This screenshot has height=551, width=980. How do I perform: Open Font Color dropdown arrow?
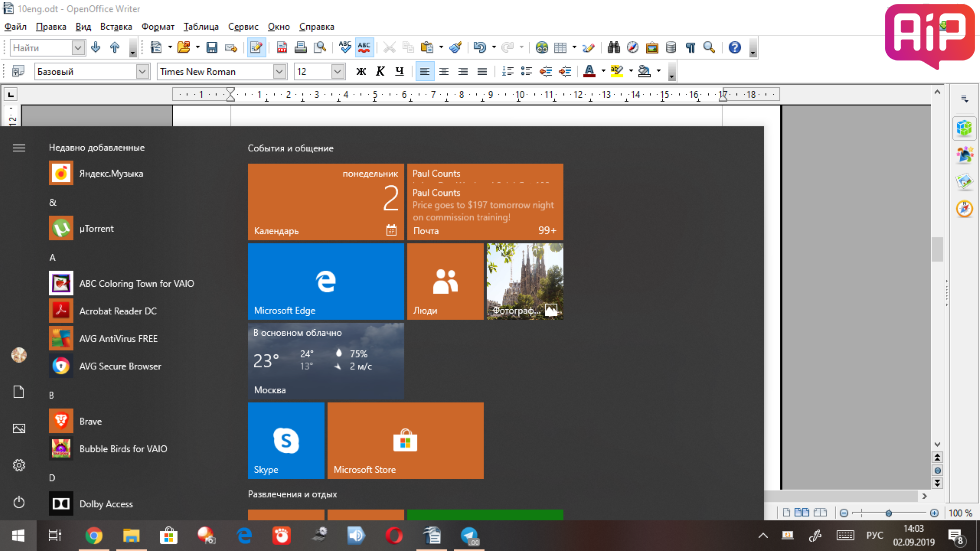pos(603,71)
